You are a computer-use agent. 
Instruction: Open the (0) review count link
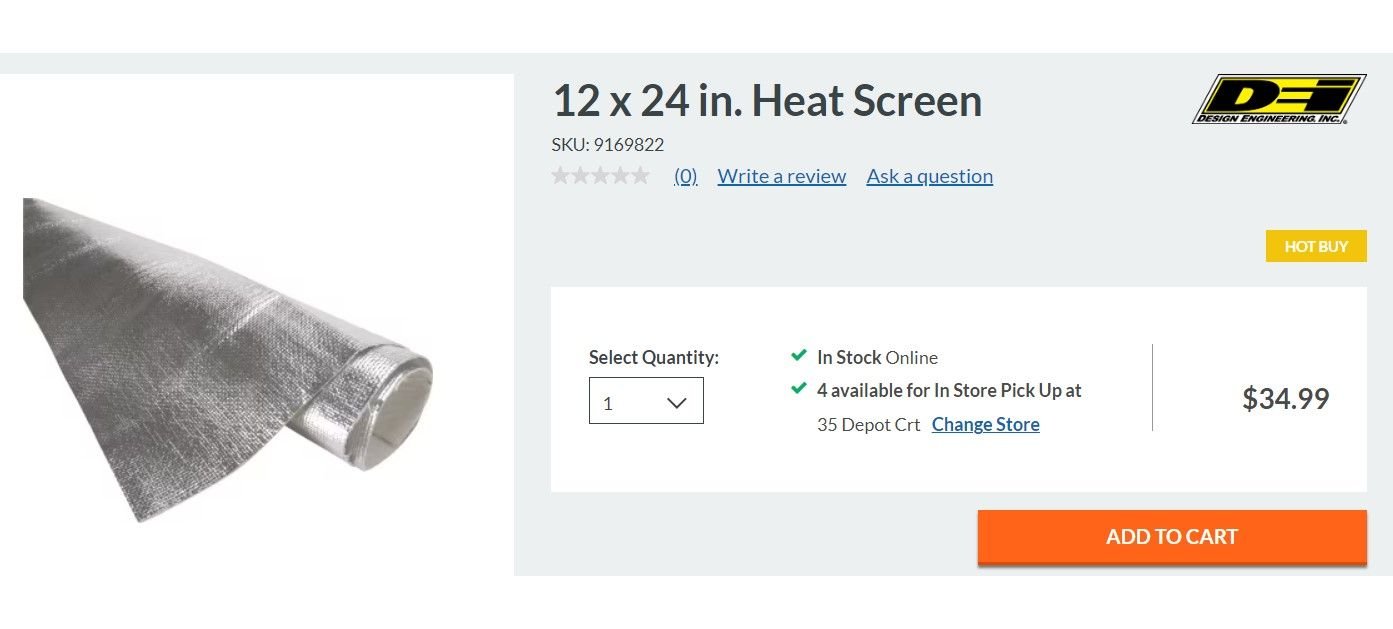[x=685, y=177]
